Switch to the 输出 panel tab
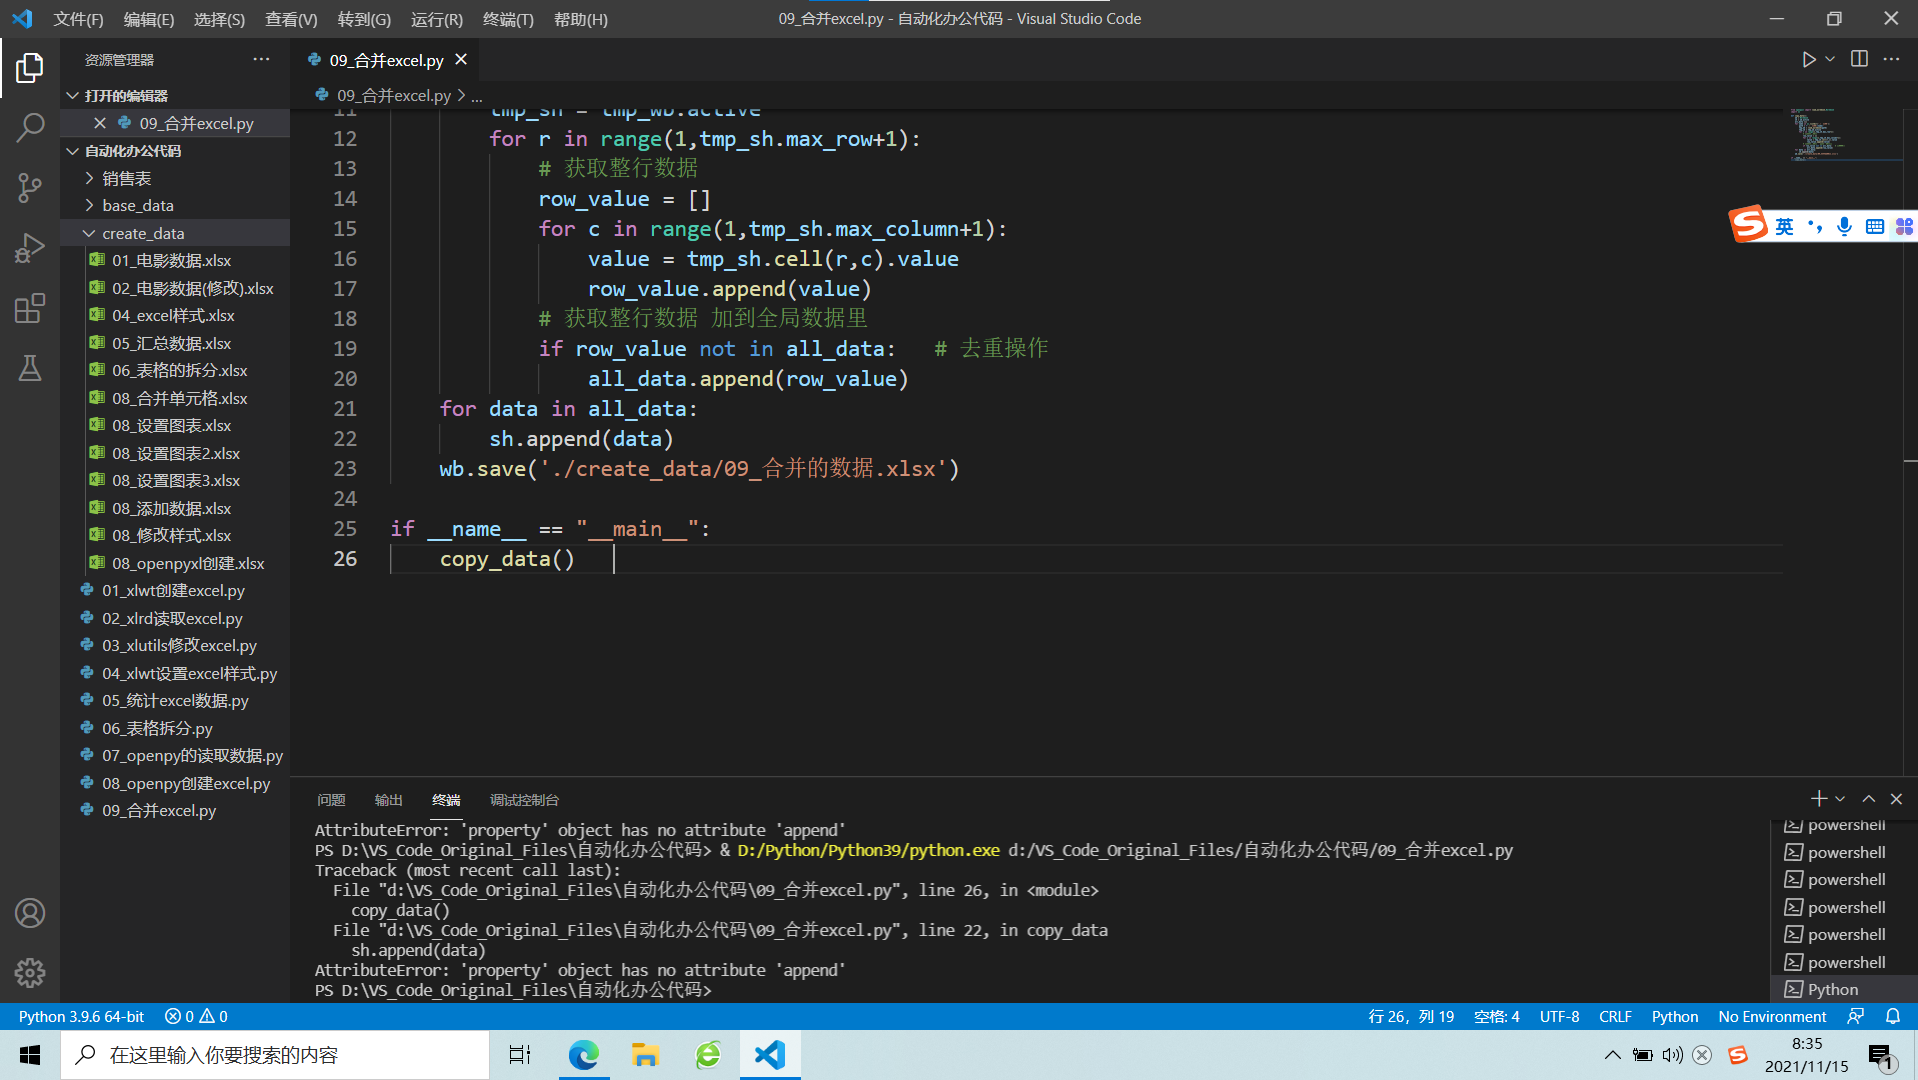 click(x=388, y=800)
